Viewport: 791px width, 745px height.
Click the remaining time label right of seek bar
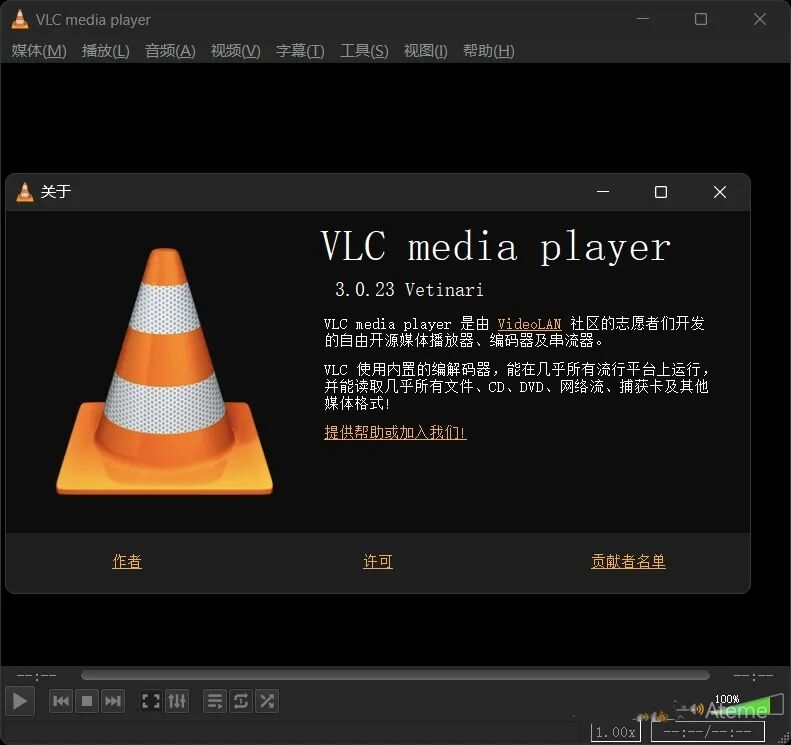pos(753,675)
